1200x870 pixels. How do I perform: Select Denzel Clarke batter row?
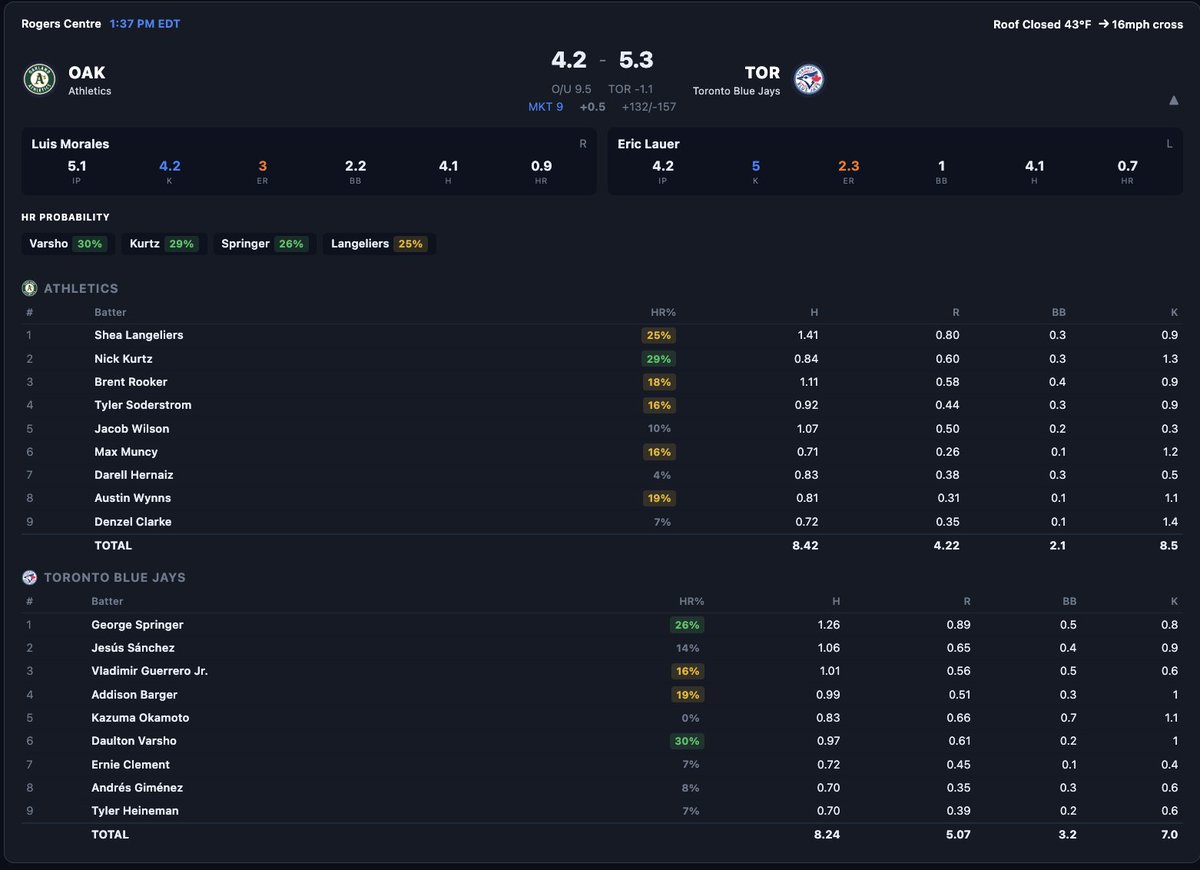(600, 522)
